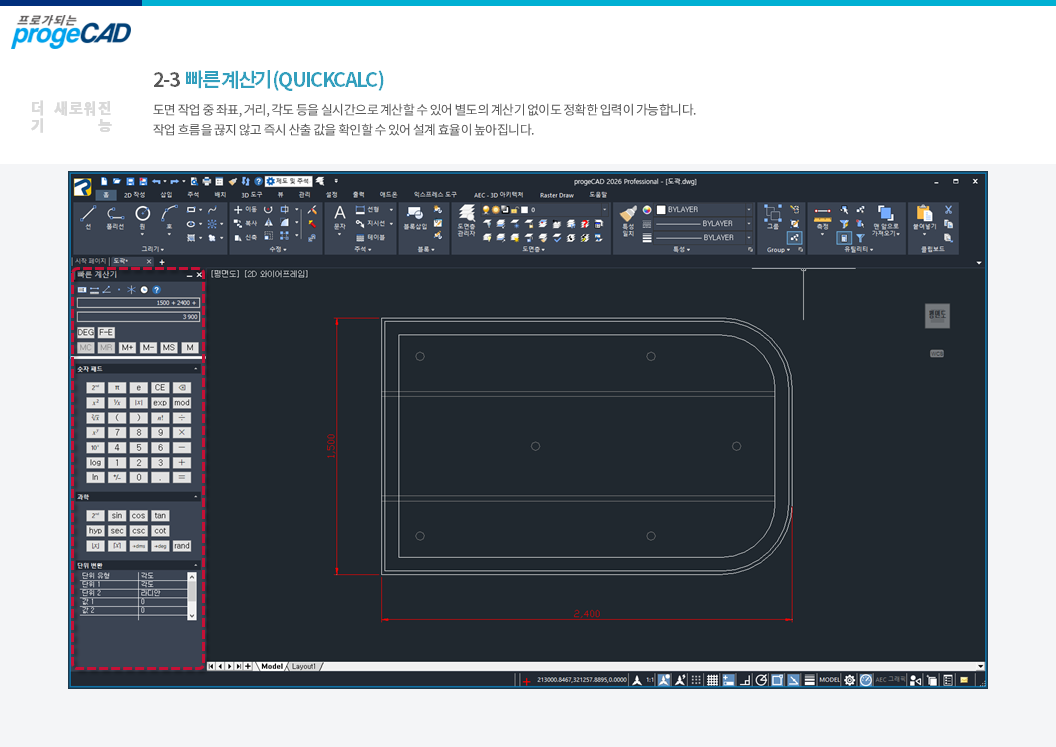Open the 2D 작성 ribbon tab
This screenshot has height=747, width=1056.
(135, 195)
